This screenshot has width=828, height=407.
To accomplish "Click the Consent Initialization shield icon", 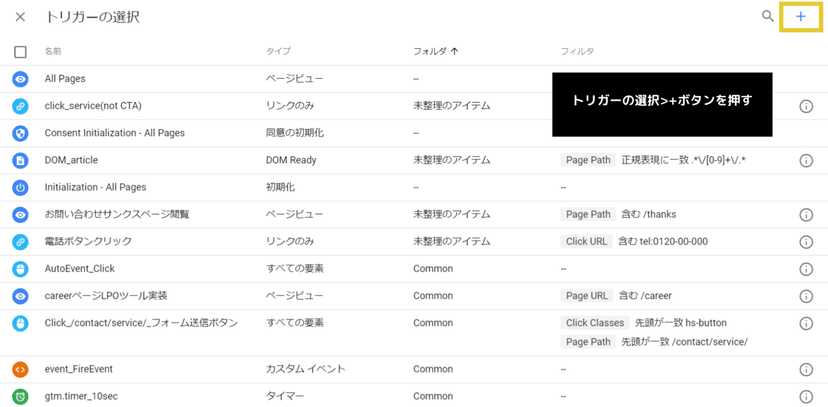I will tap(20, 133).
